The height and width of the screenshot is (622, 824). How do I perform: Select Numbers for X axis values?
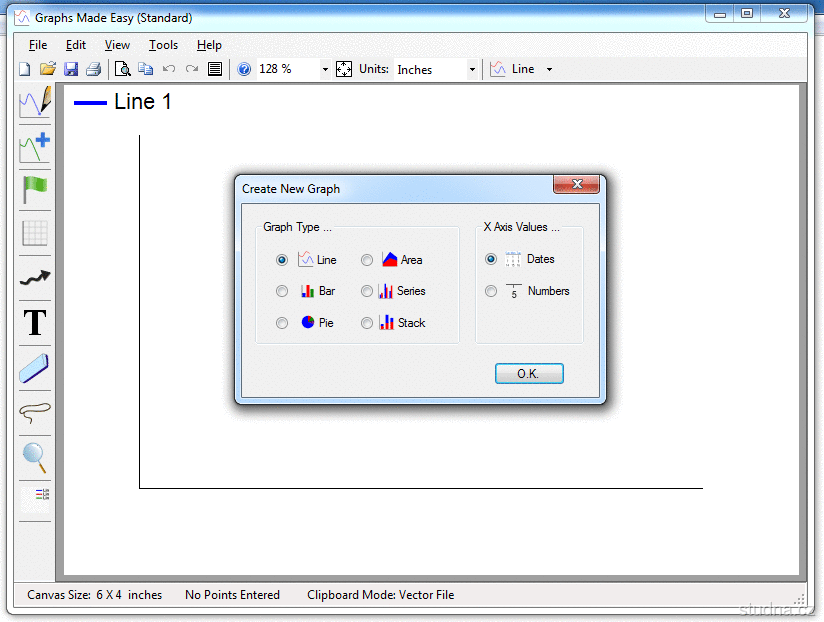[x=491, y=291]
